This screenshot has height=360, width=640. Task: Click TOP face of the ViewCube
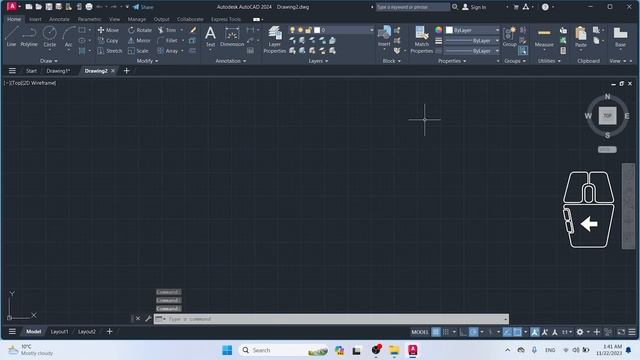tap(607, 116)
